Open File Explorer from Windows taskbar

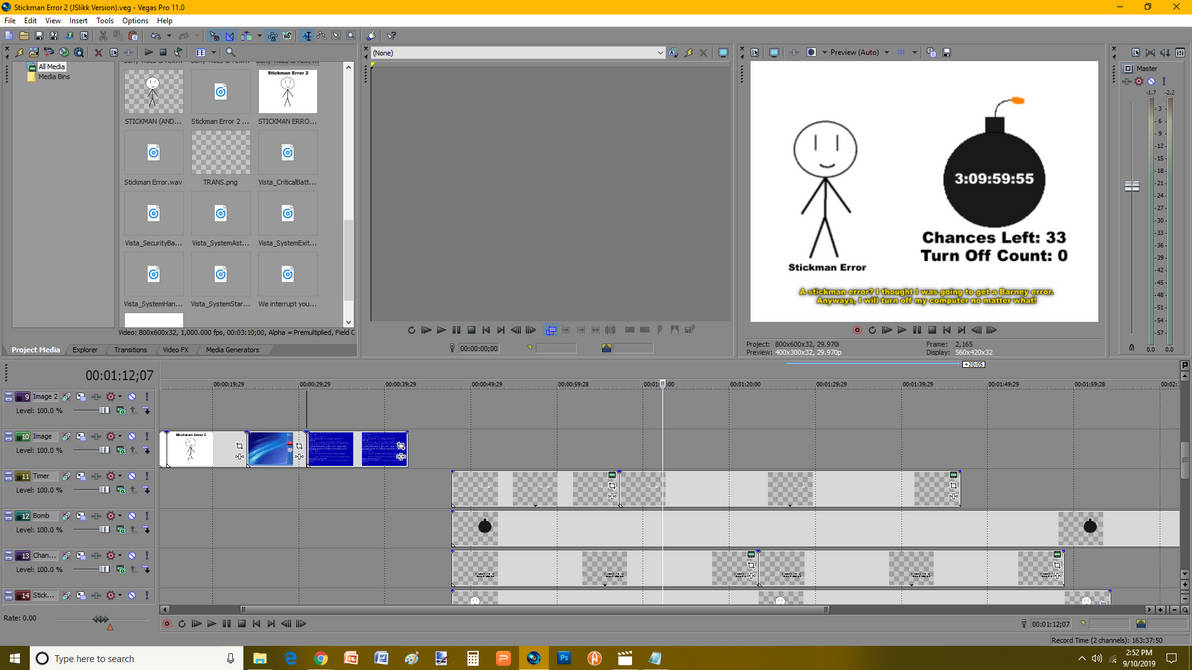(x=260, y=659)
